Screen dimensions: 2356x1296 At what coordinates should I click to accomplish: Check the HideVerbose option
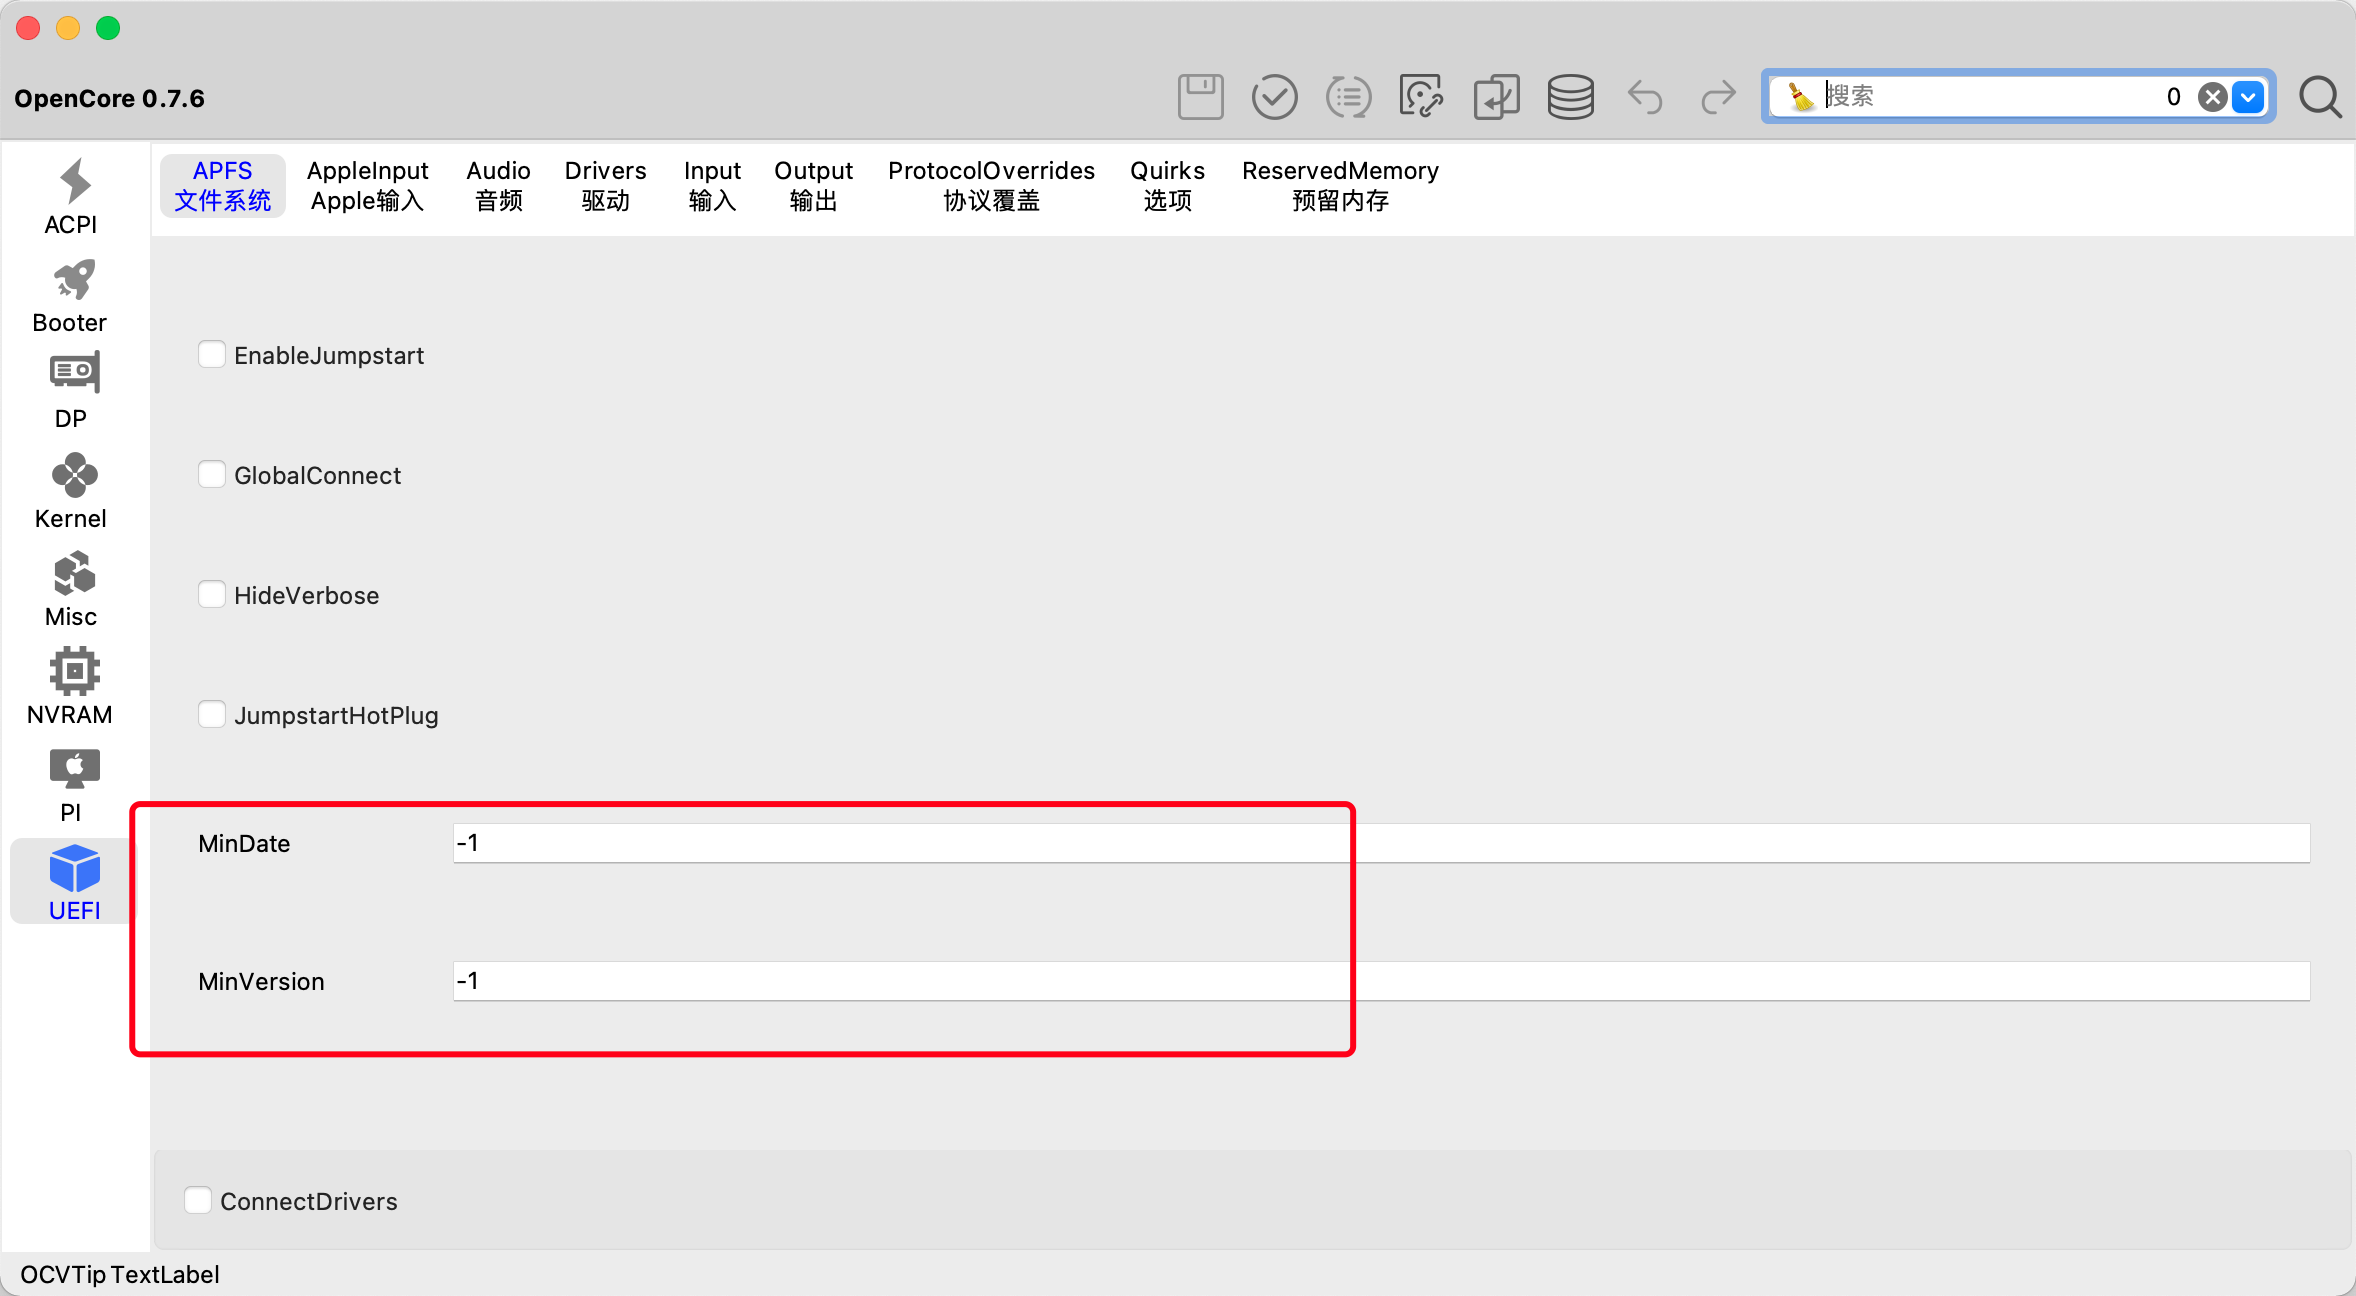coord(211,594)
